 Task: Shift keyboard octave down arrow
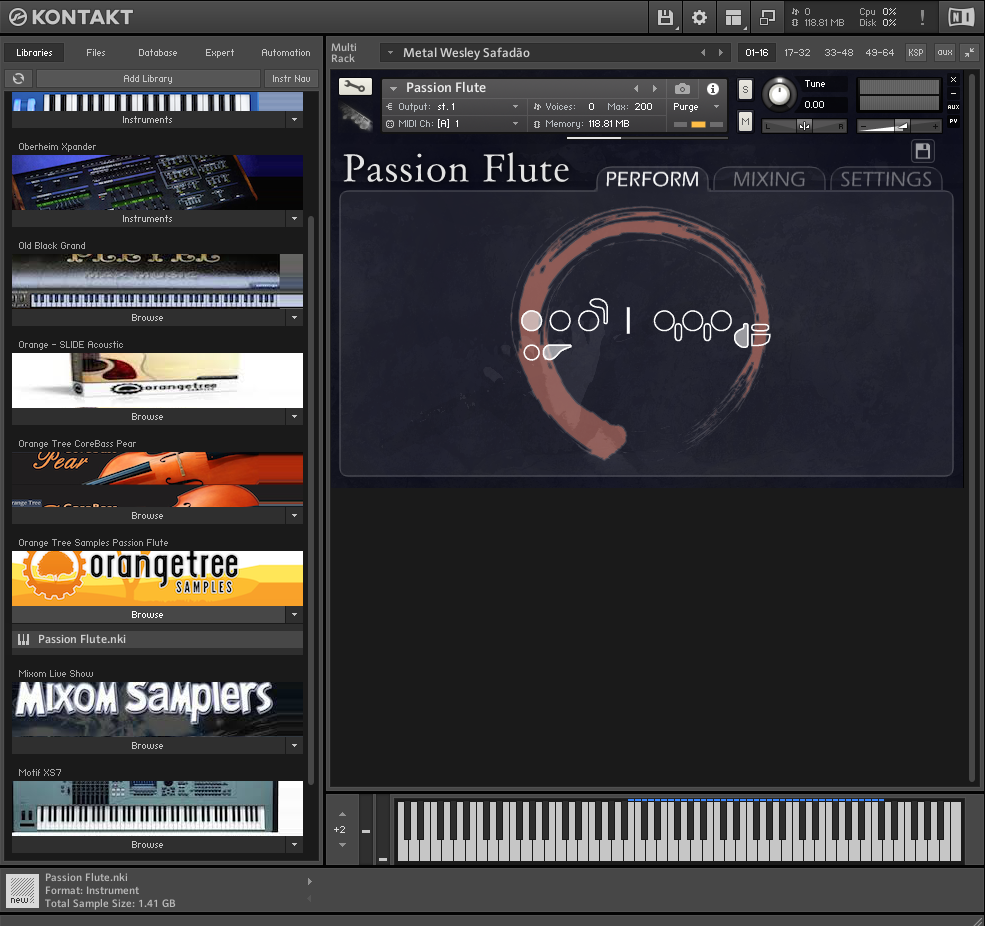tap(342, 845)
